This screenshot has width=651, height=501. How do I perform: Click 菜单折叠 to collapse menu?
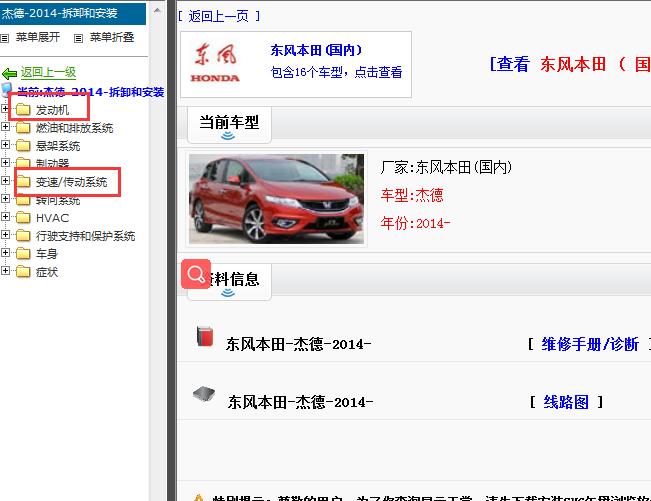pos(112,37)
